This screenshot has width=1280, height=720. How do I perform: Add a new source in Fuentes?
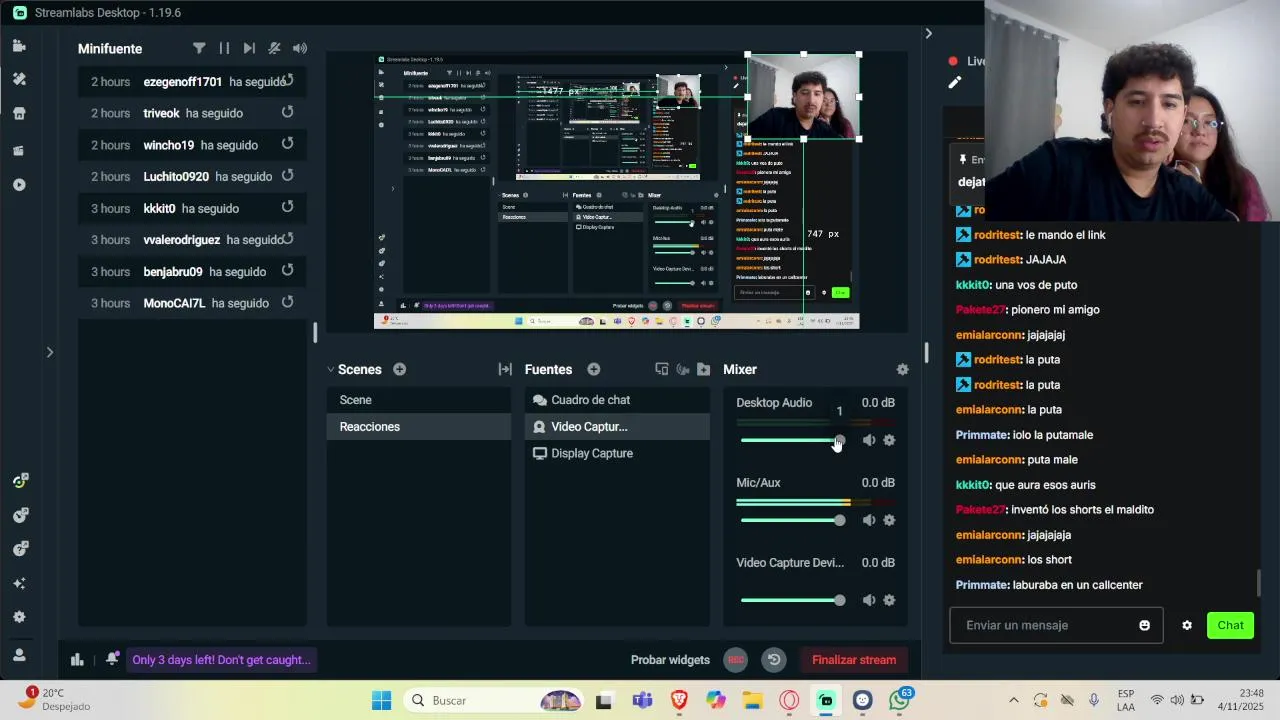pos(593,369)
